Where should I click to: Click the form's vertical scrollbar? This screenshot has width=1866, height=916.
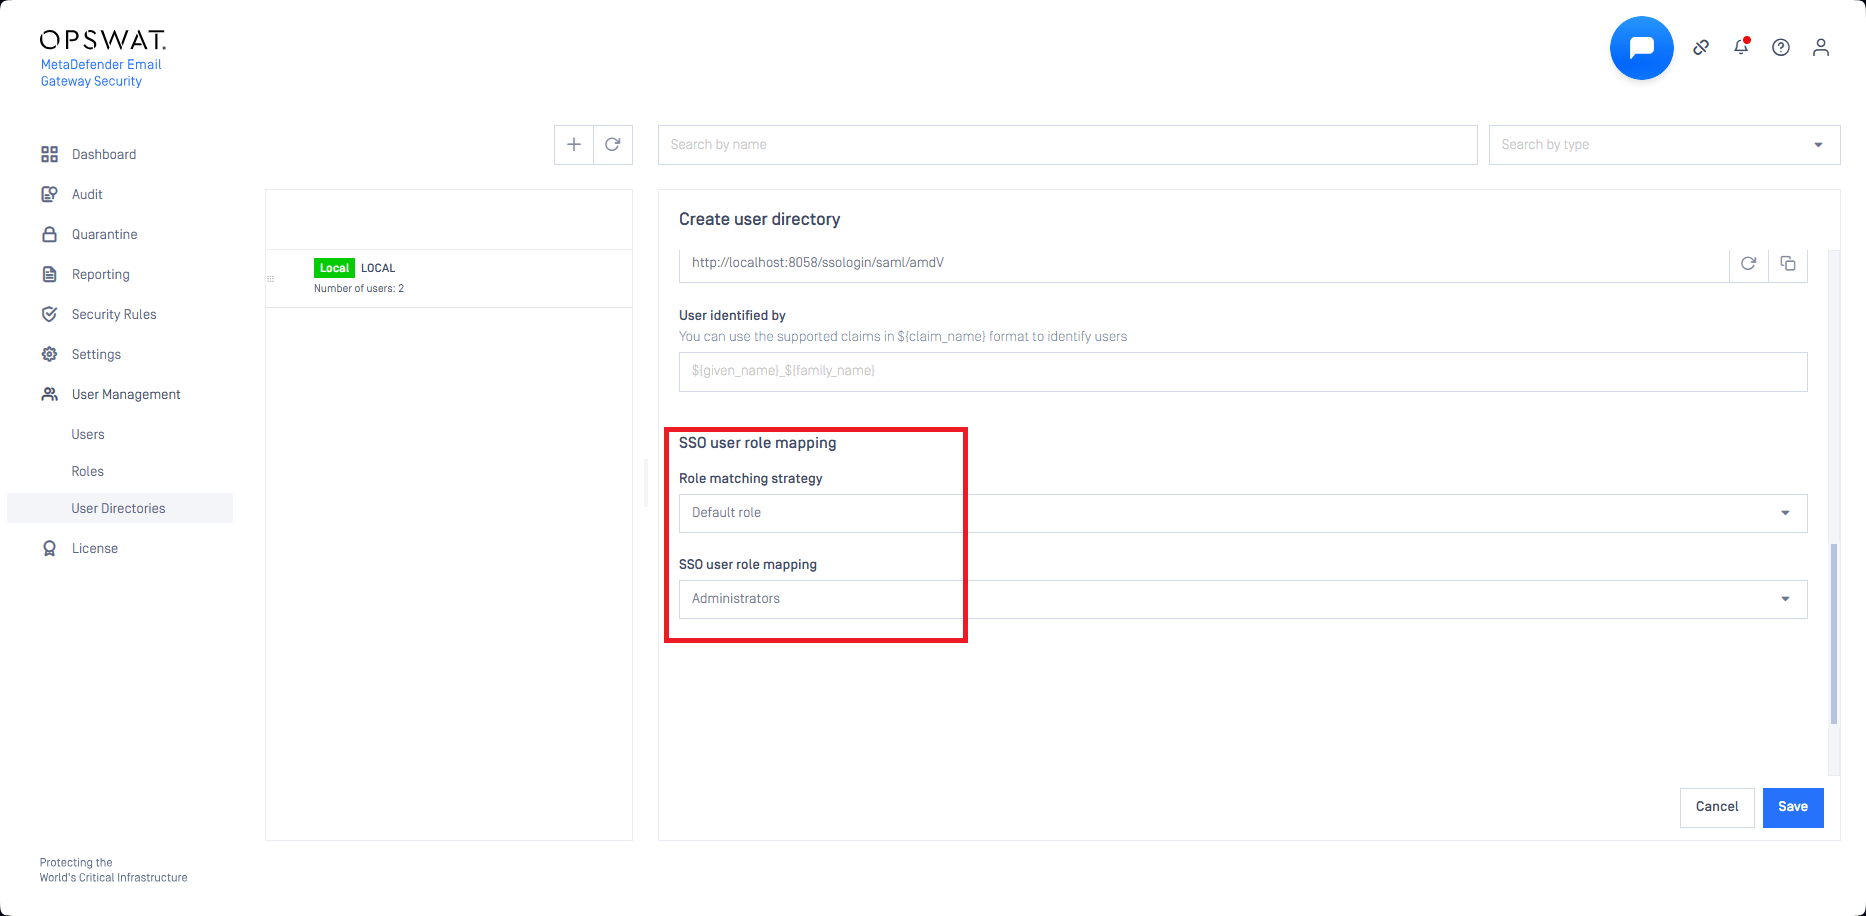tap(1834, 633)
